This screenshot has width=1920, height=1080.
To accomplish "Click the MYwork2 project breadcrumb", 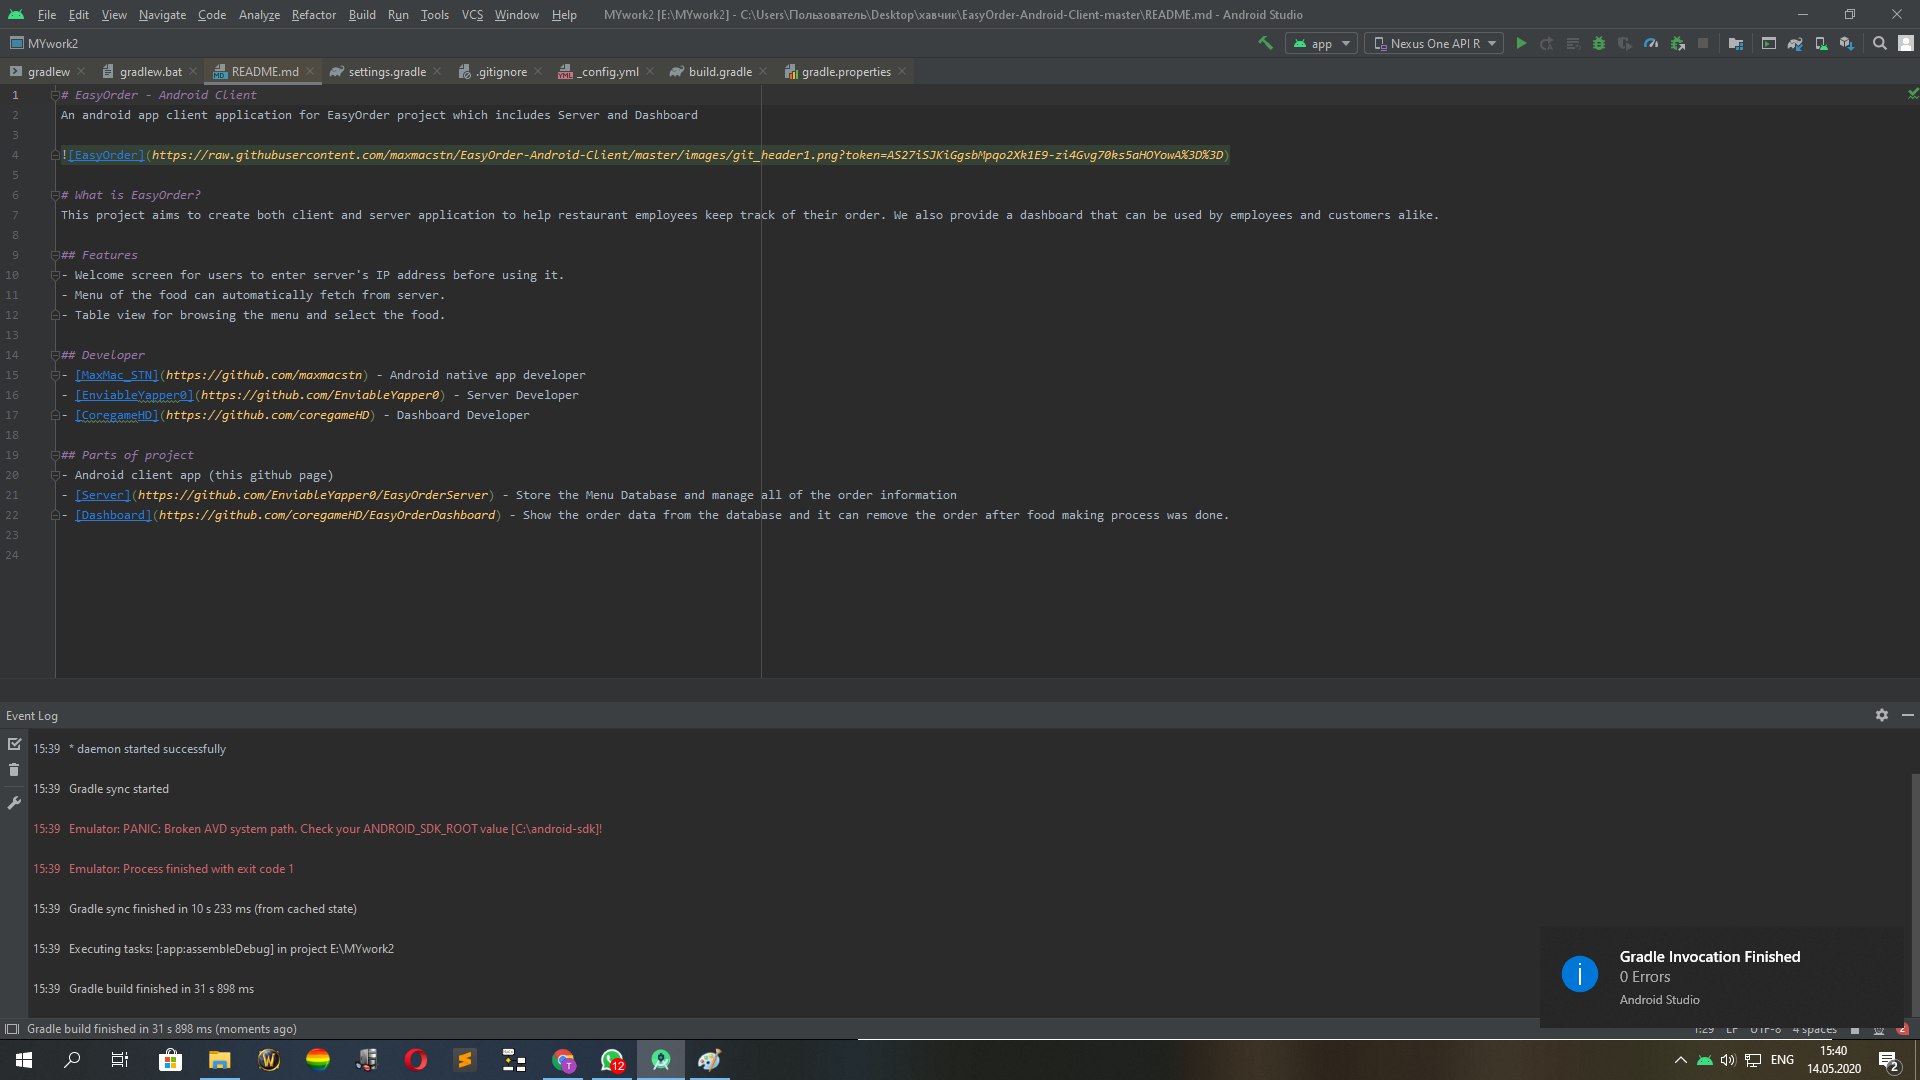I will click(43, 44).
